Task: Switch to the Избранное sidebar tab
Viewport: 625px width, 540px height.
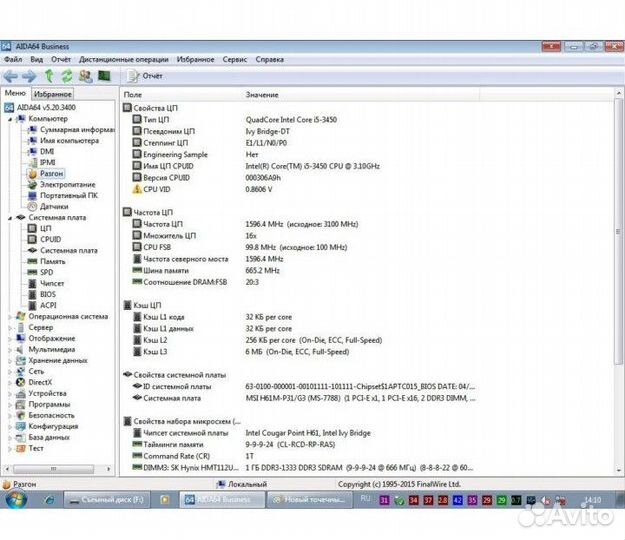Action: 52,94
